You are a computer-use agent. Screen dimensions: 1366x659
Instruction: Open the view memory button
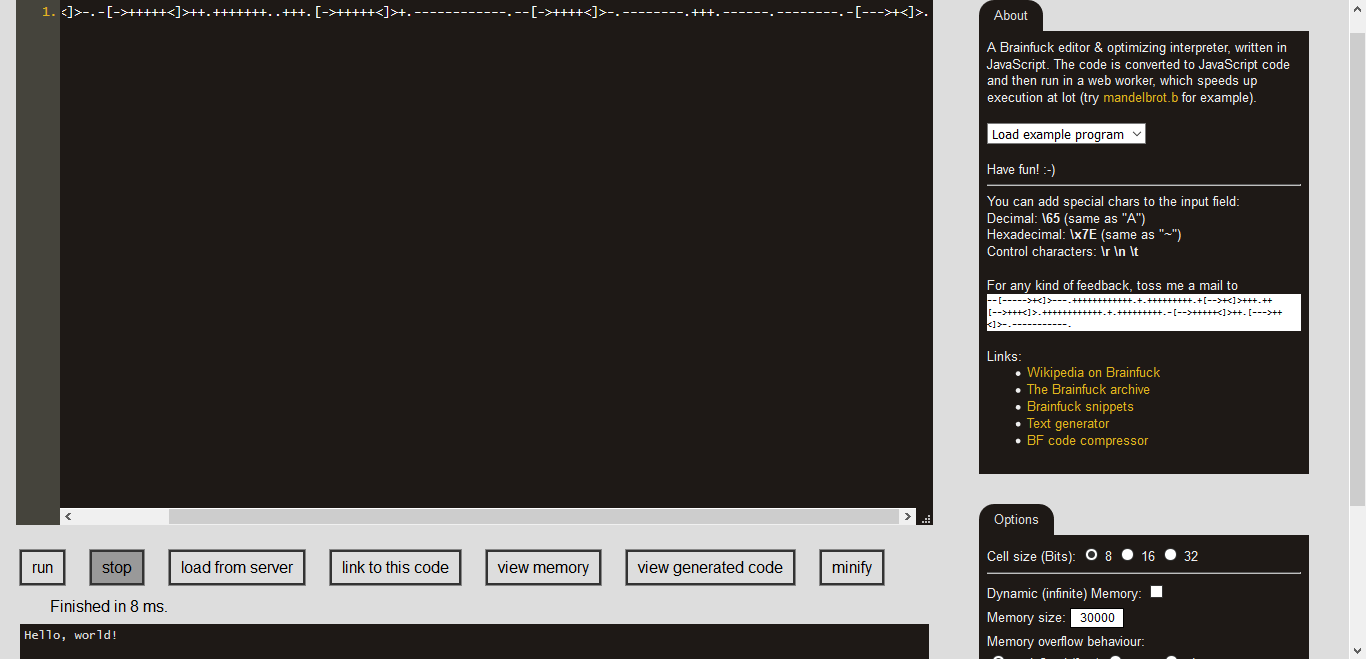(543, 568)
